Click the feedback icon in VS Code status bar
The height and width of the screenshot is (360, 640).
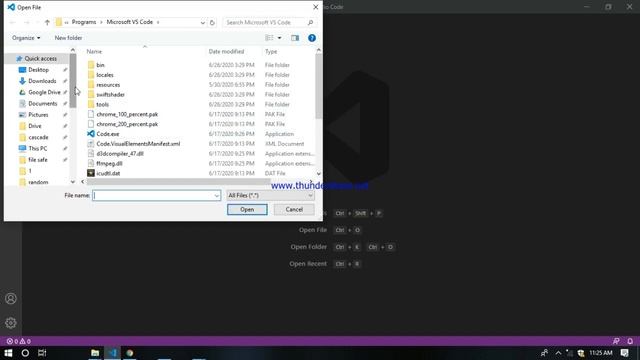point(616,341)
